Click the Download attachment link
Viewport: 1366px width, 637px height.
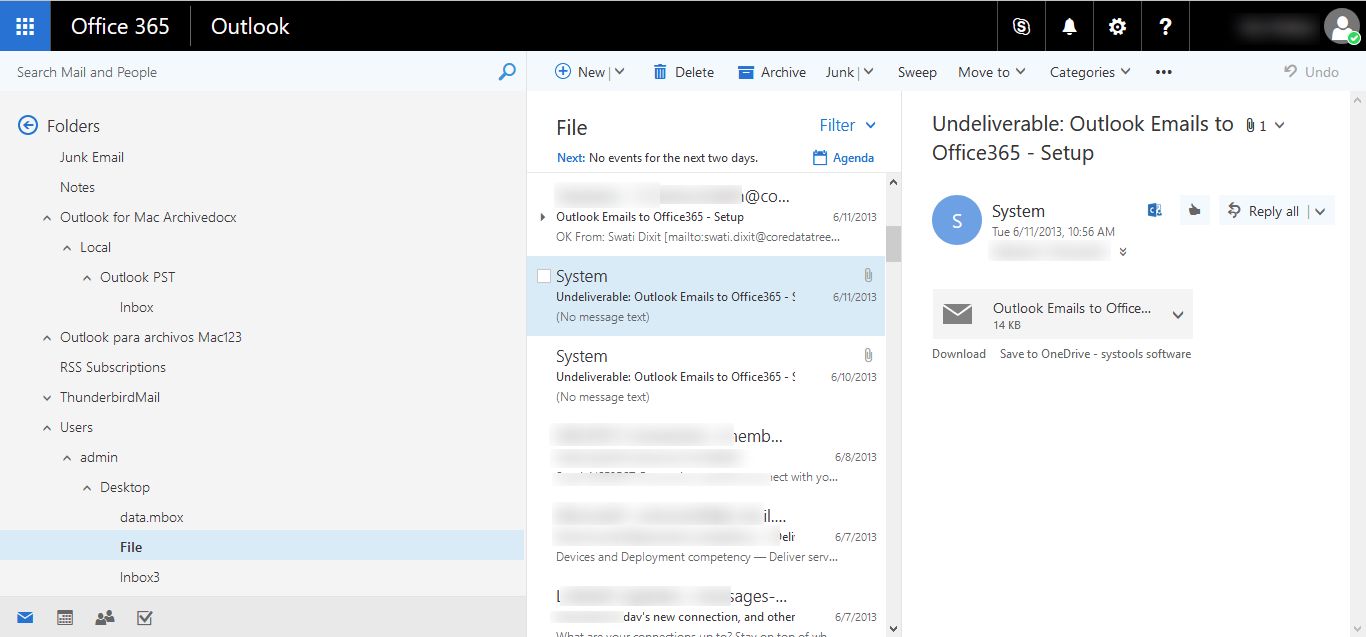(959, 354)
